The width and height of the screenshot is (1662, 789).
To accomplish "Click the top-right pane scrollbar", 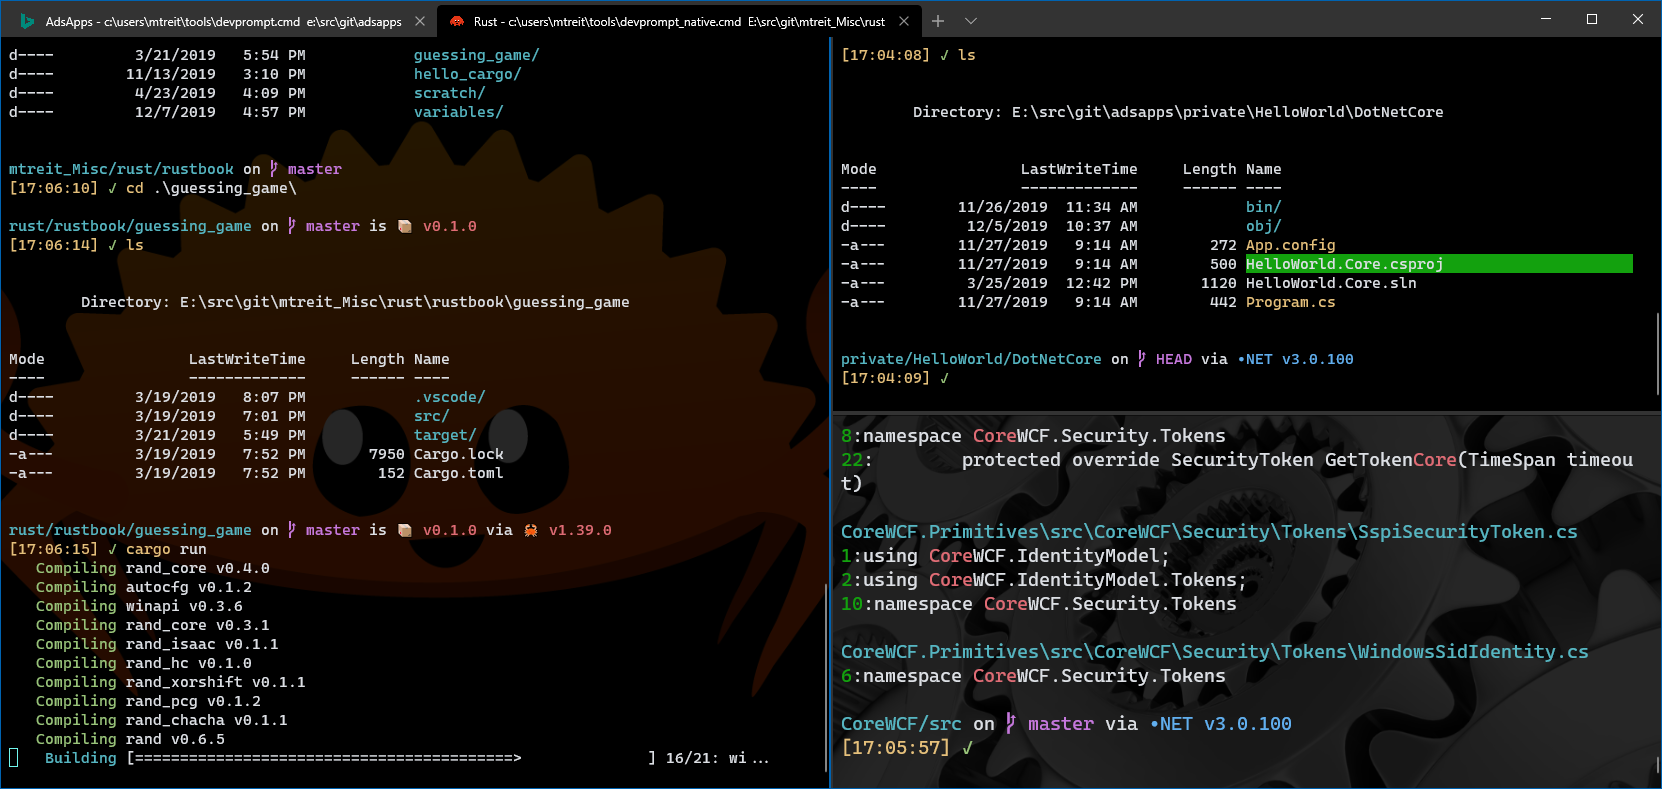I will pyautogui.click(x=1658, y=353).
